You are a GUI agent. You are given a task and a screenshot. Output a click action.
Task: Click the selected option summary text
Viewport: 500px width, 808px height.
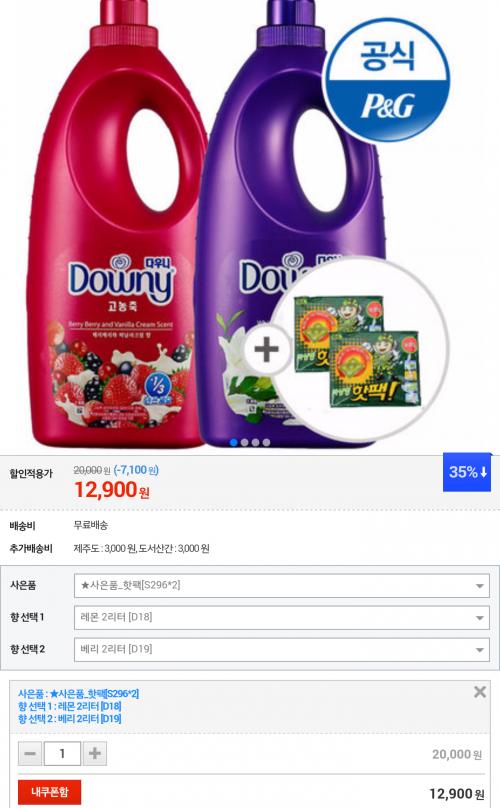(78, 706)
